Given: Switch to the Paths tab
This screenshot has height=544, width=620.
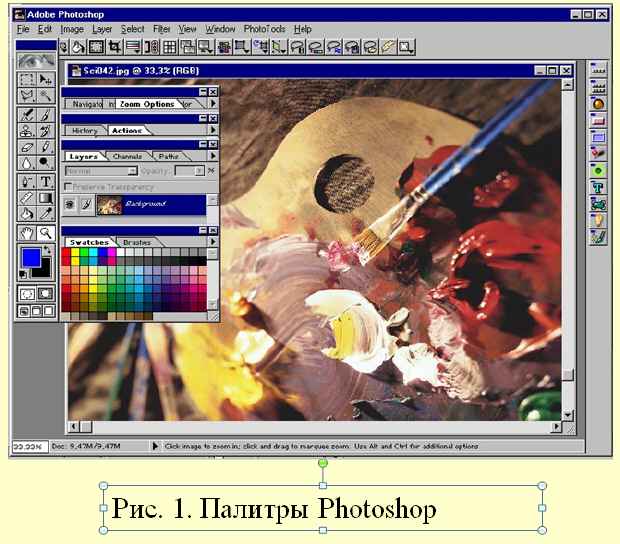Looking at the screenshot, I should click(x=168, y=157).
